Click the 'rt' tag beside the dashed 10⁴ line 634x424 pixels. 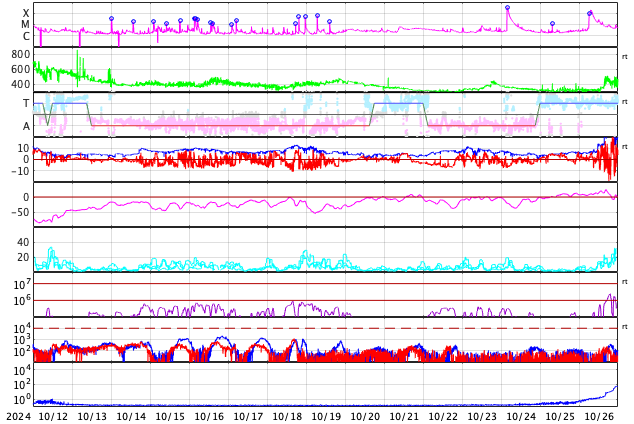625,327
